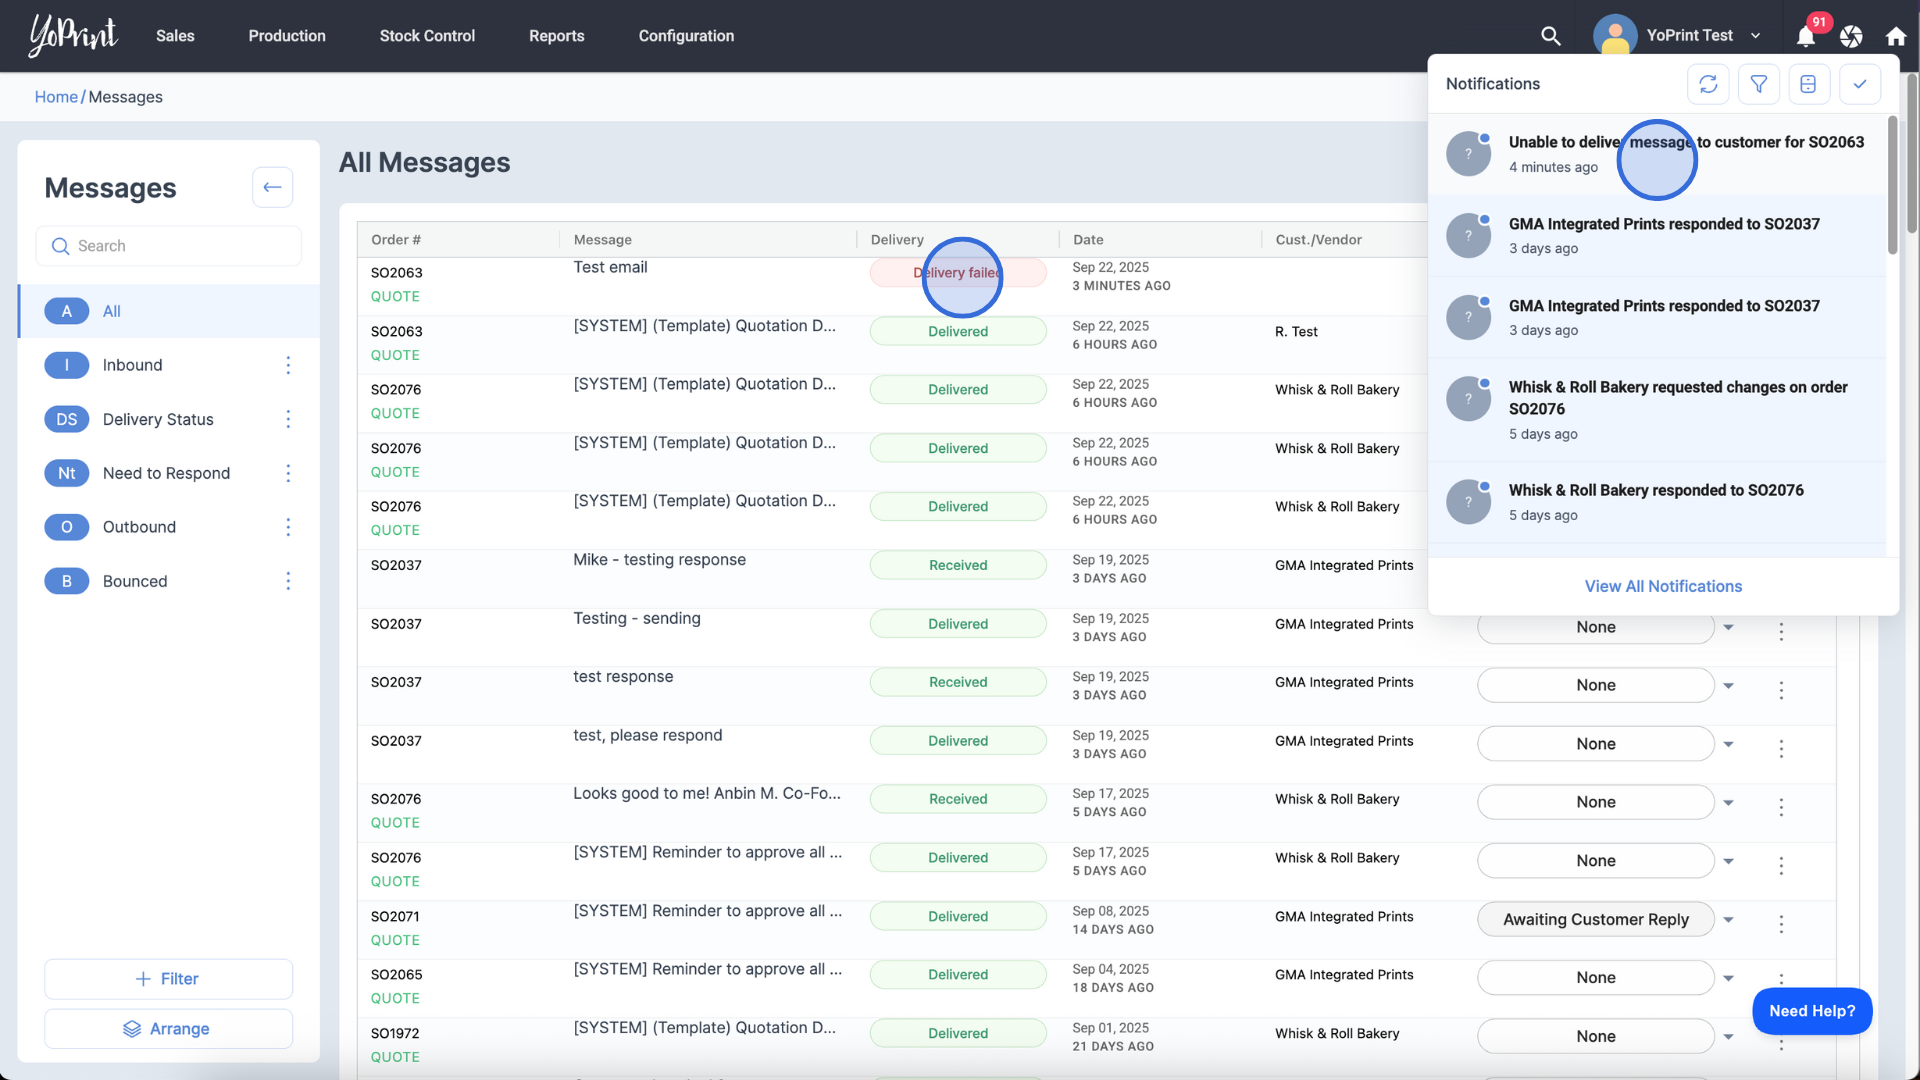
Task: Open the notifications bell icon
Action: (x=1805, y=36)
